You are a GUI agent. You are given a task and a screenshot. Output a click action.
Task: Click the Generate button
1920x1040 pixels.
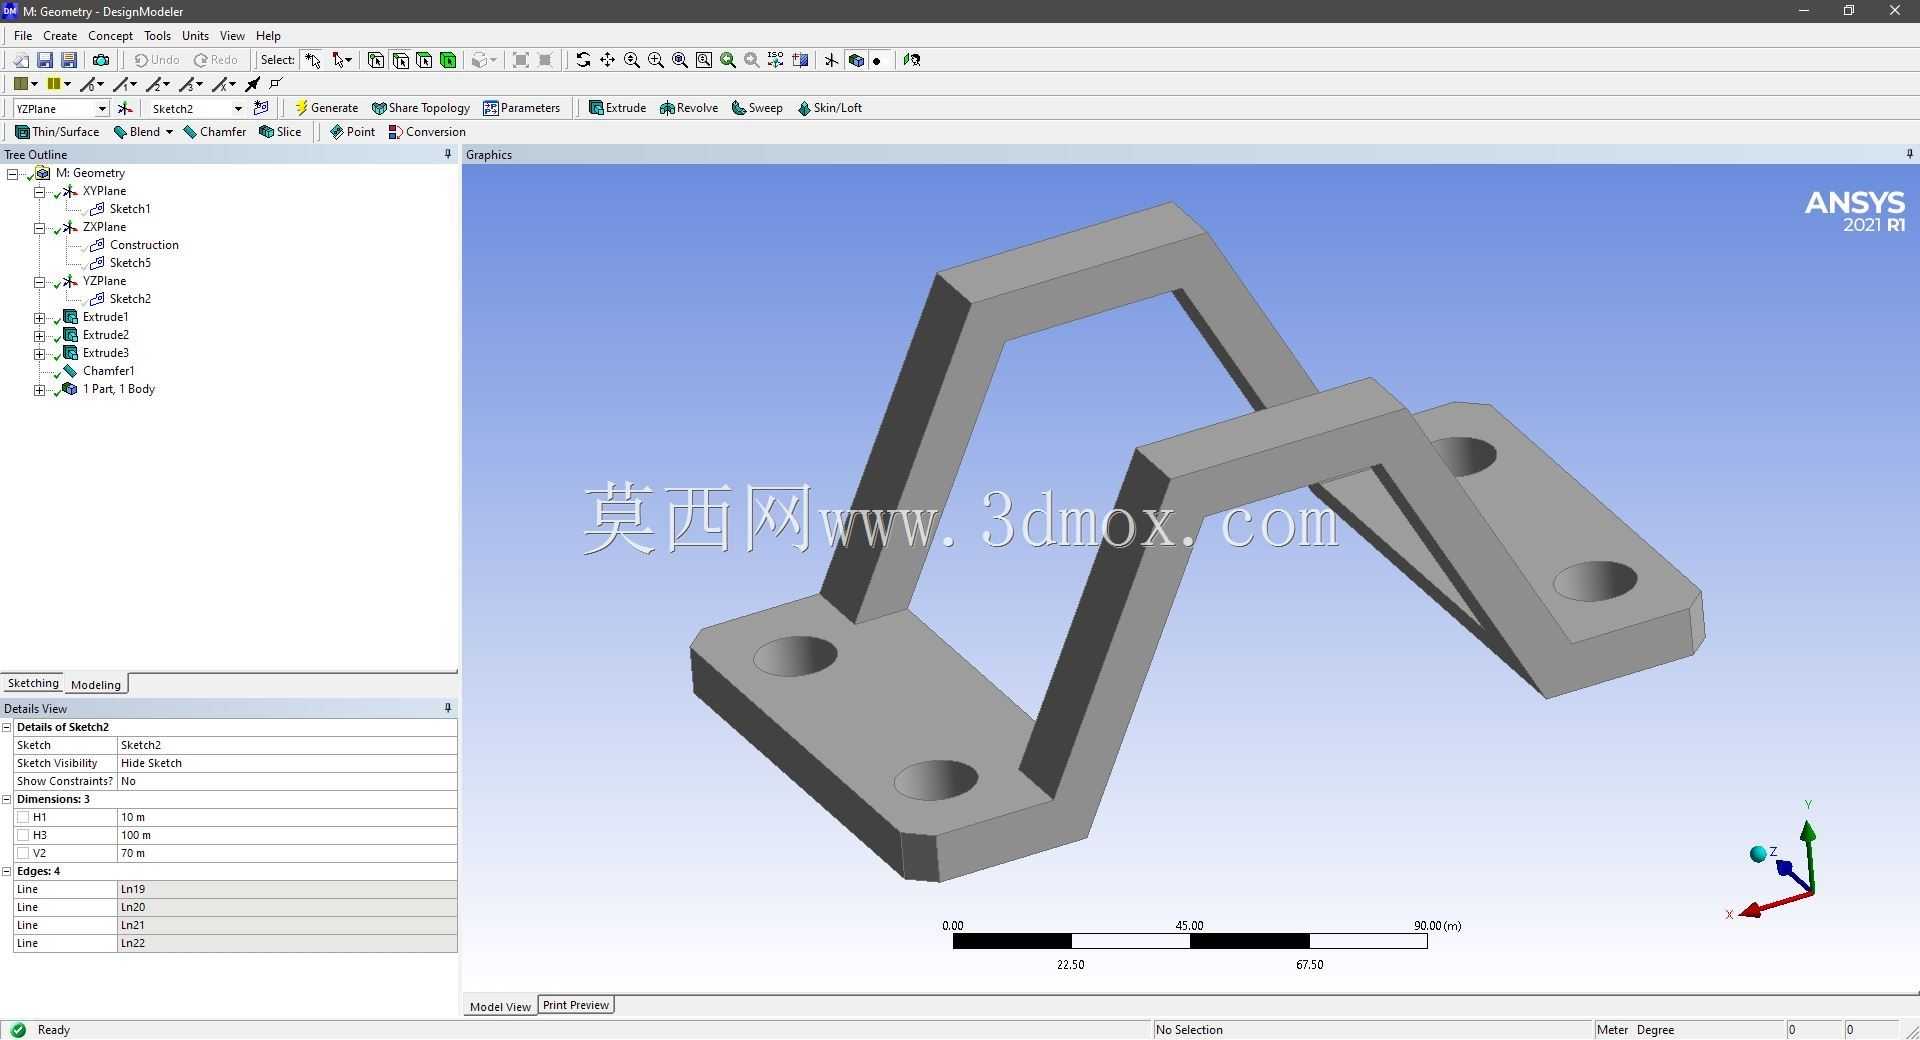pyautogui.click(x=326, y=108)
